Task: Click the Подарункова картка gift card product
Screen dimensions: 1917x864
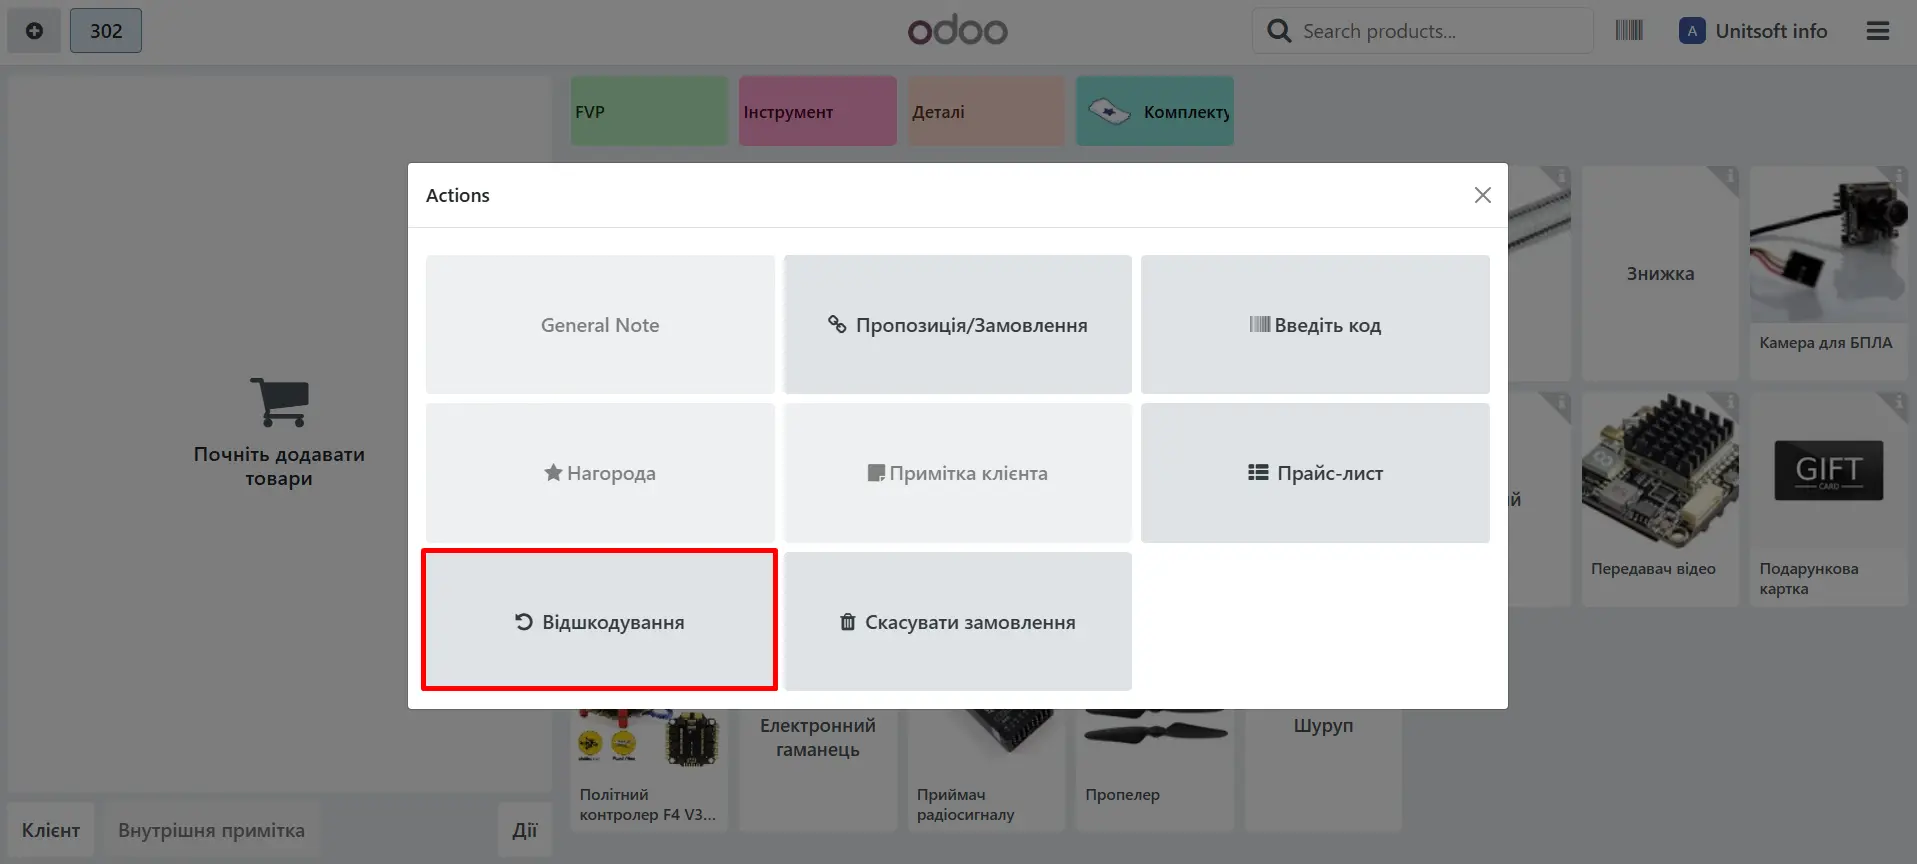Action: [1827, 500]
